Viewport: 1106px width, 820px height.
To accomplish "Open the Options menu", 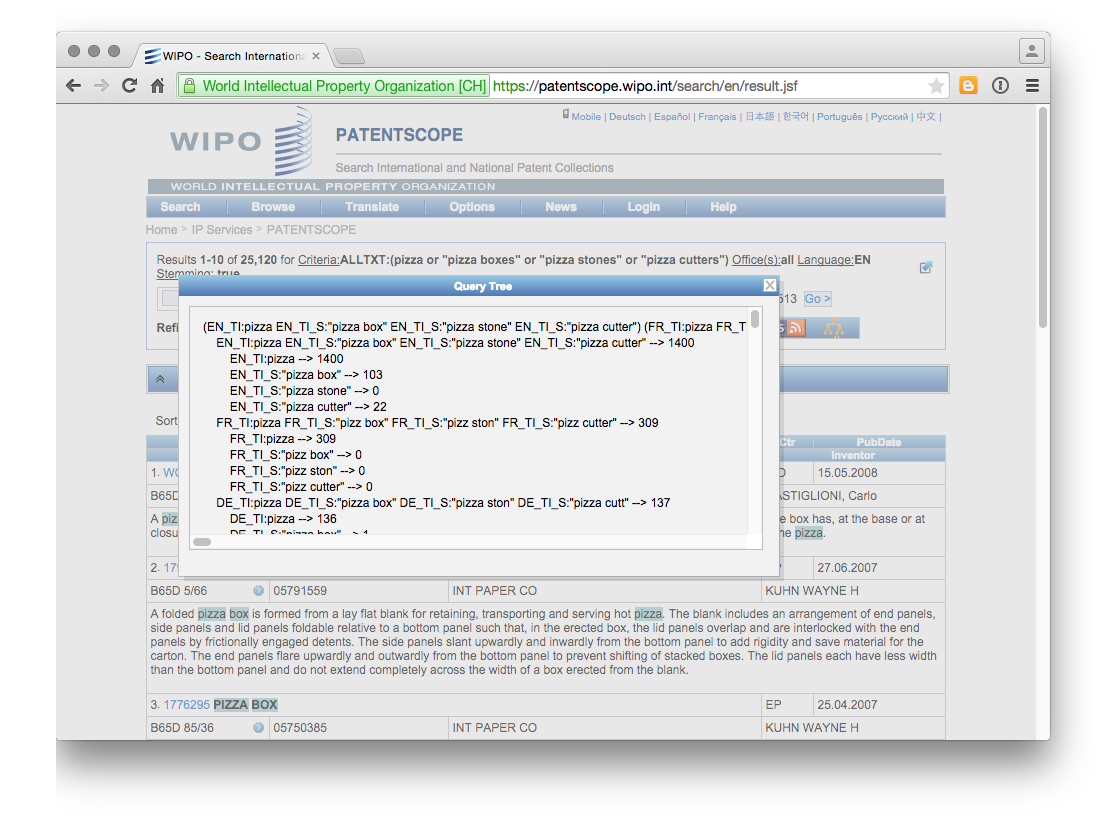I will pos(472,207).
